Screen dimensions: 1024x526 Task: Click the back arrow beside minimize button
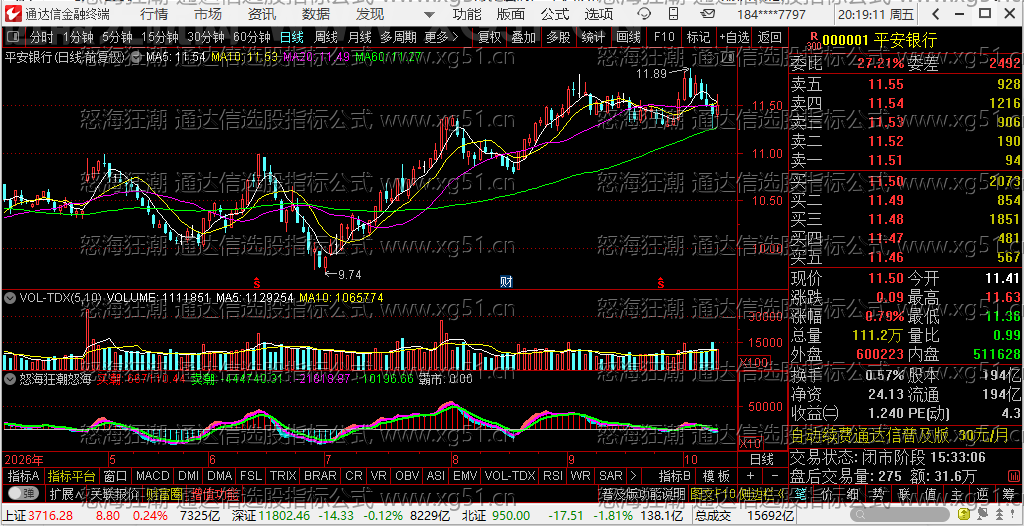[935, 14]
